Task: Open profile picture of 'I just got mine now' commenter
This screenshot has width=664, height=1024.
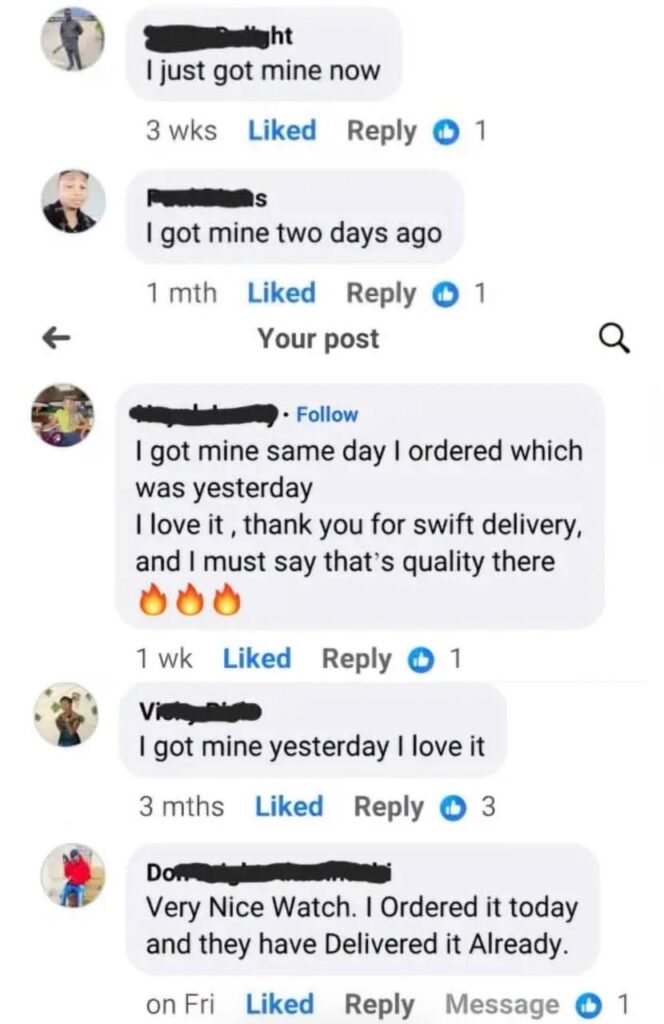Action: tap(72, 40)
